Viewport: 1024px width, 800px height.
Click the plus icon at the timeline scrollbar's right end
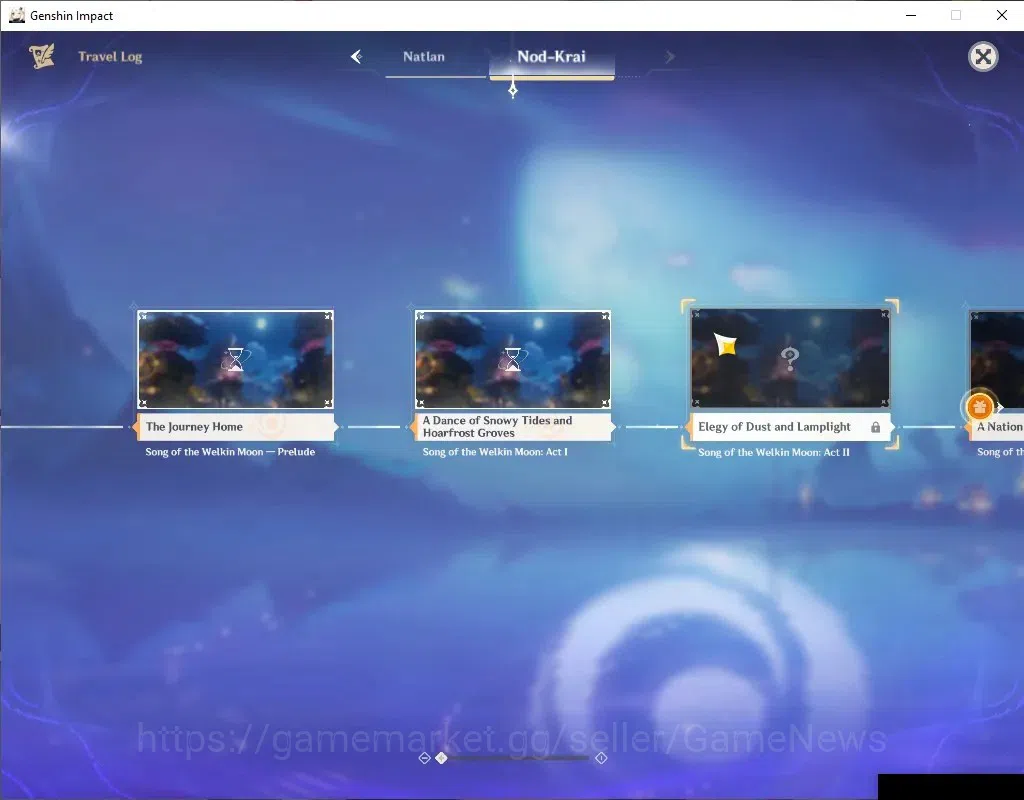[601, 758]
